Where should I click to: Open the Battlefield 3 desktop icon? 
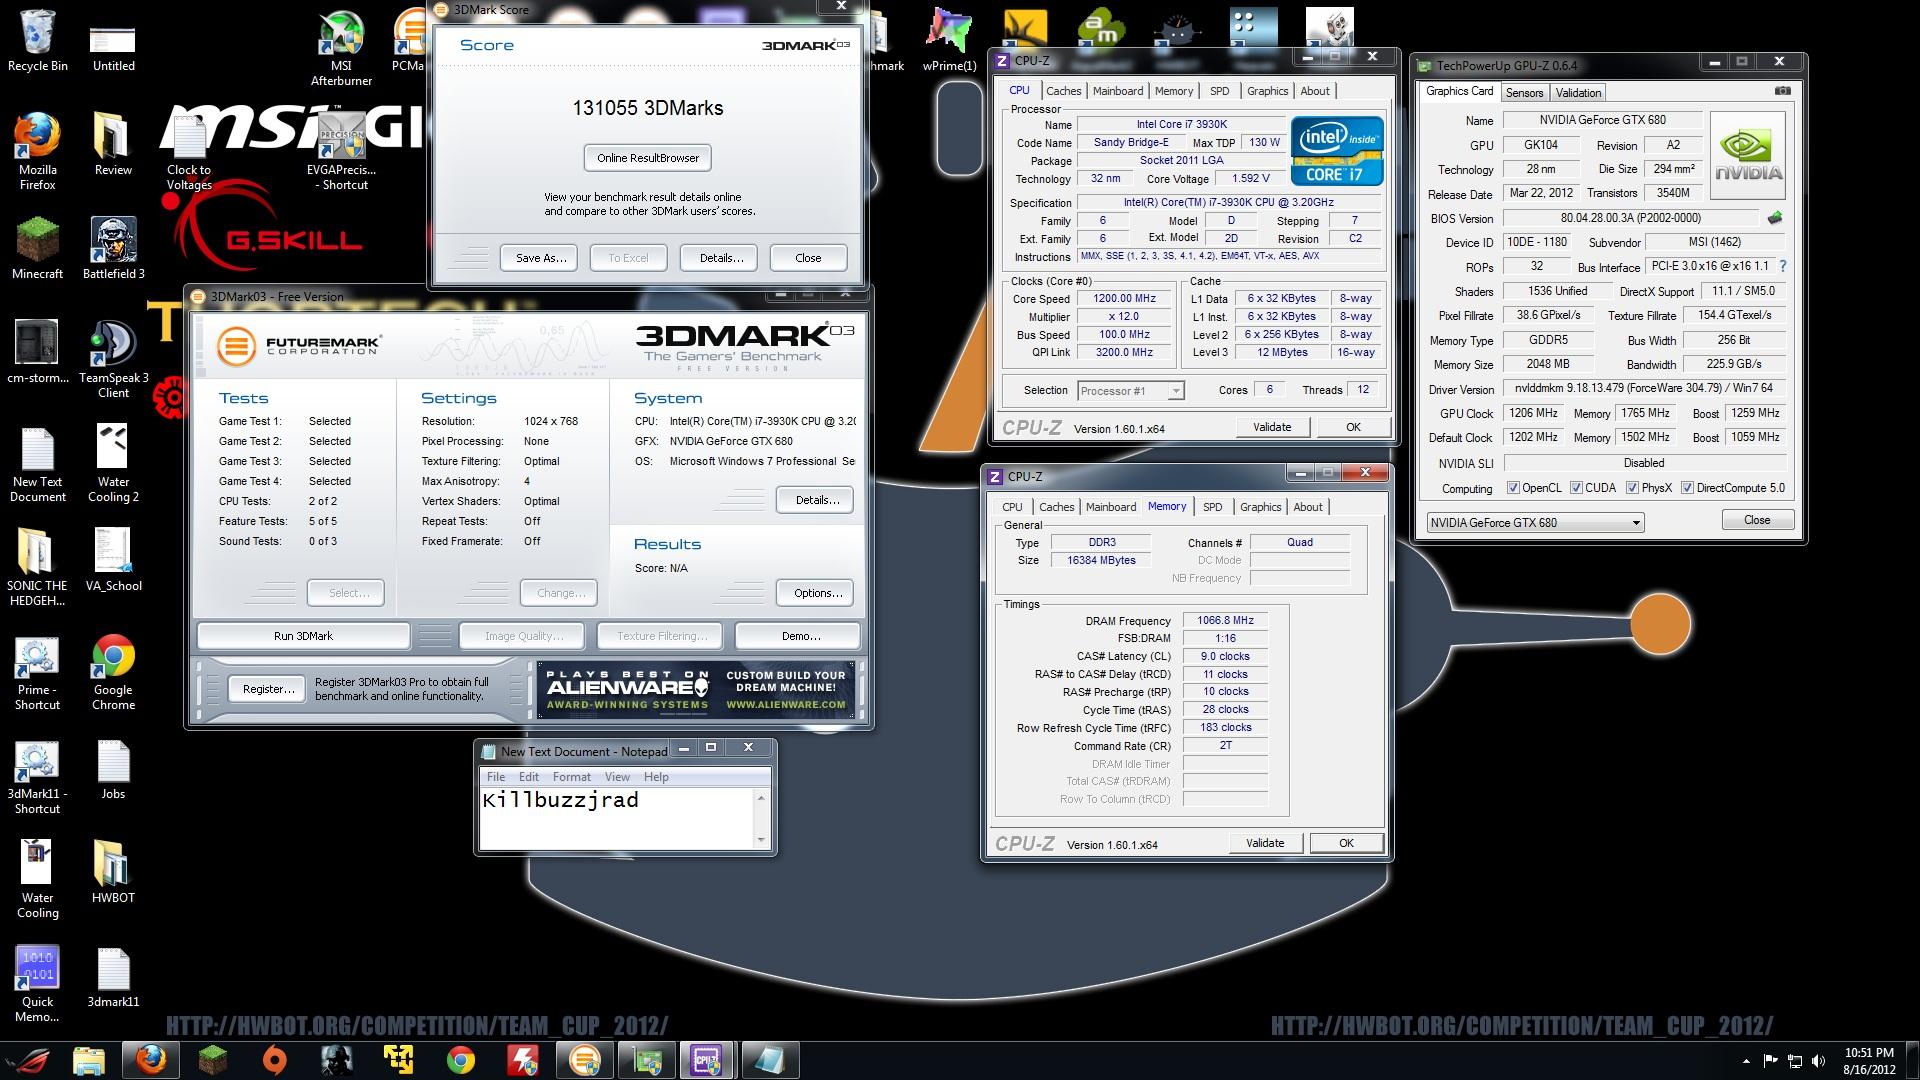coord(113,249)
